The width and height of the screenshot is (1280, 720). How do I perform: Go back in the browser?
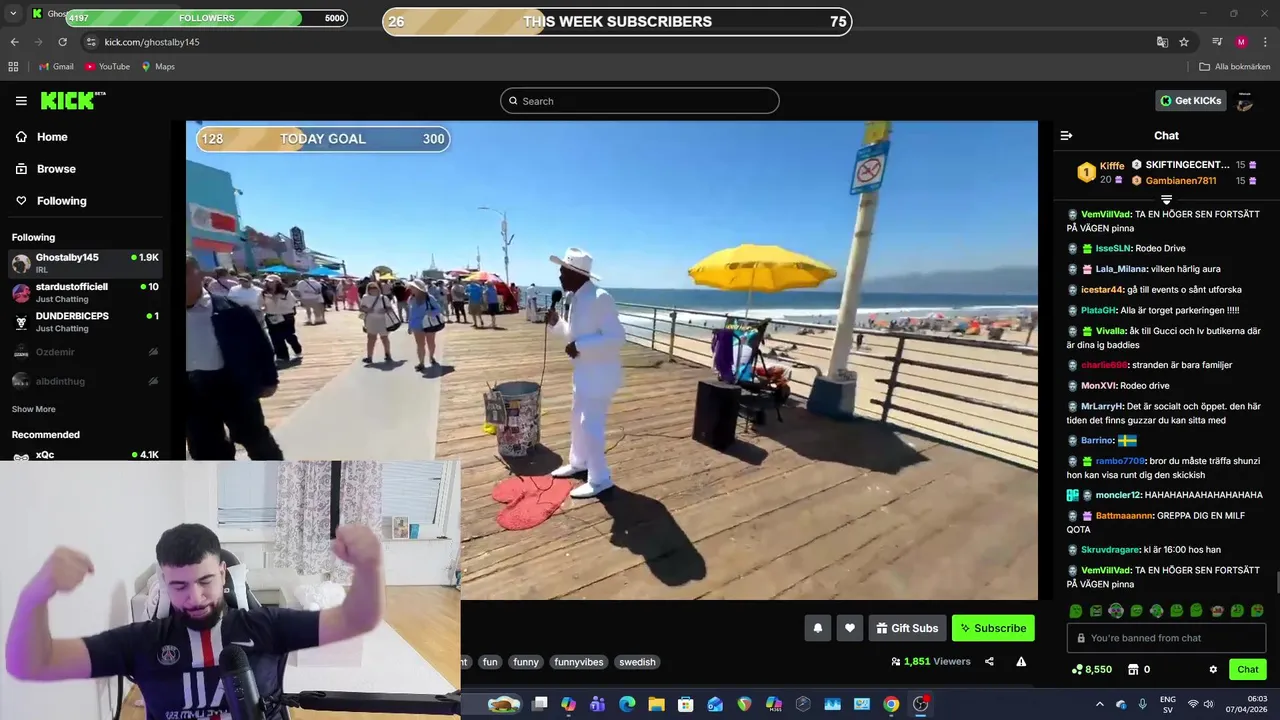[x=14, y=42]
